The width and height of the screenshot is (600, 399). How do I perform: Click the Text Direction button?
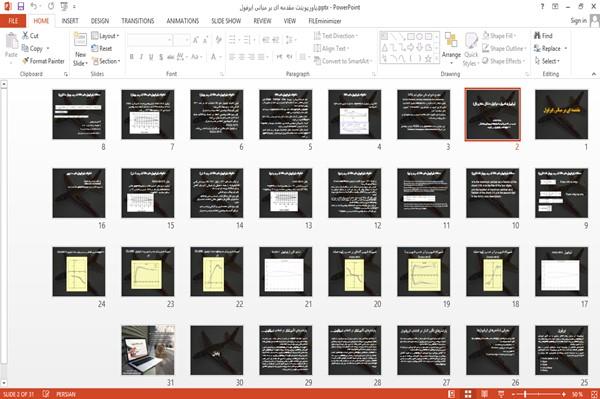[x=336, y=36]
